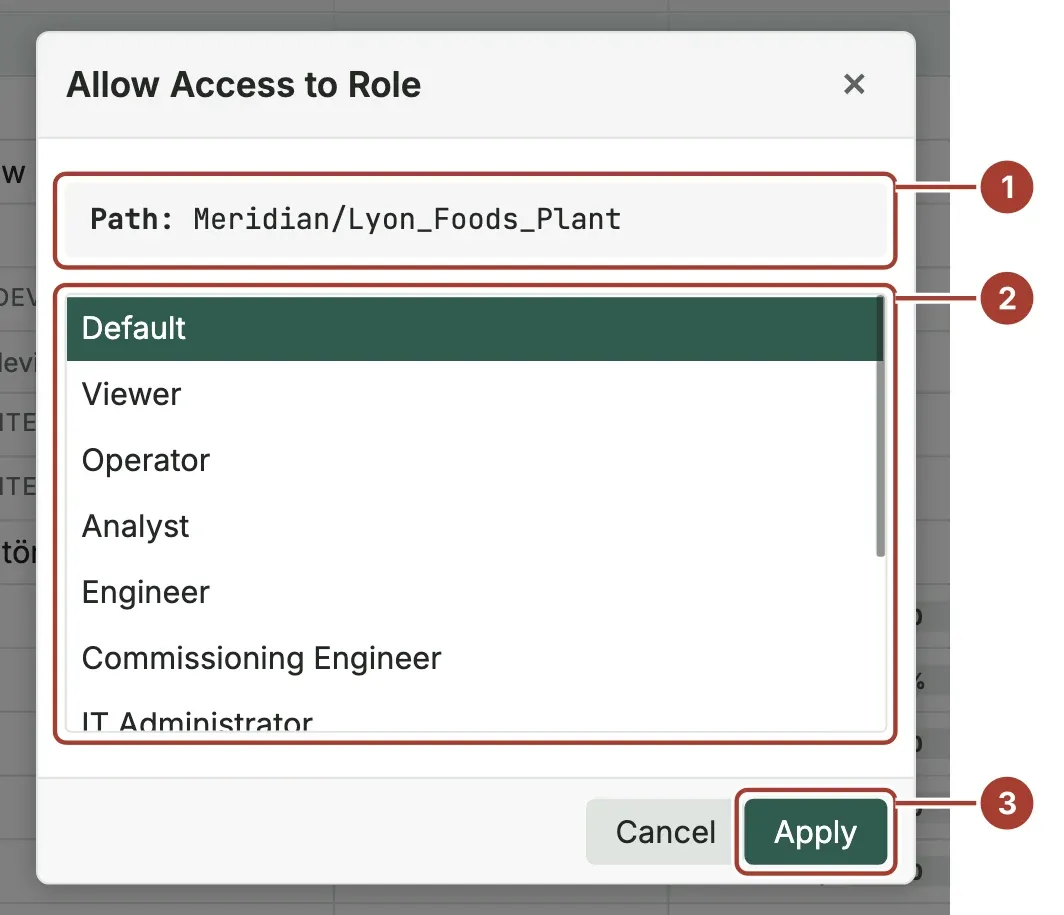Select the Viewer role
This screenshot has width=1064, height=915.
click(x=472, y=394)
